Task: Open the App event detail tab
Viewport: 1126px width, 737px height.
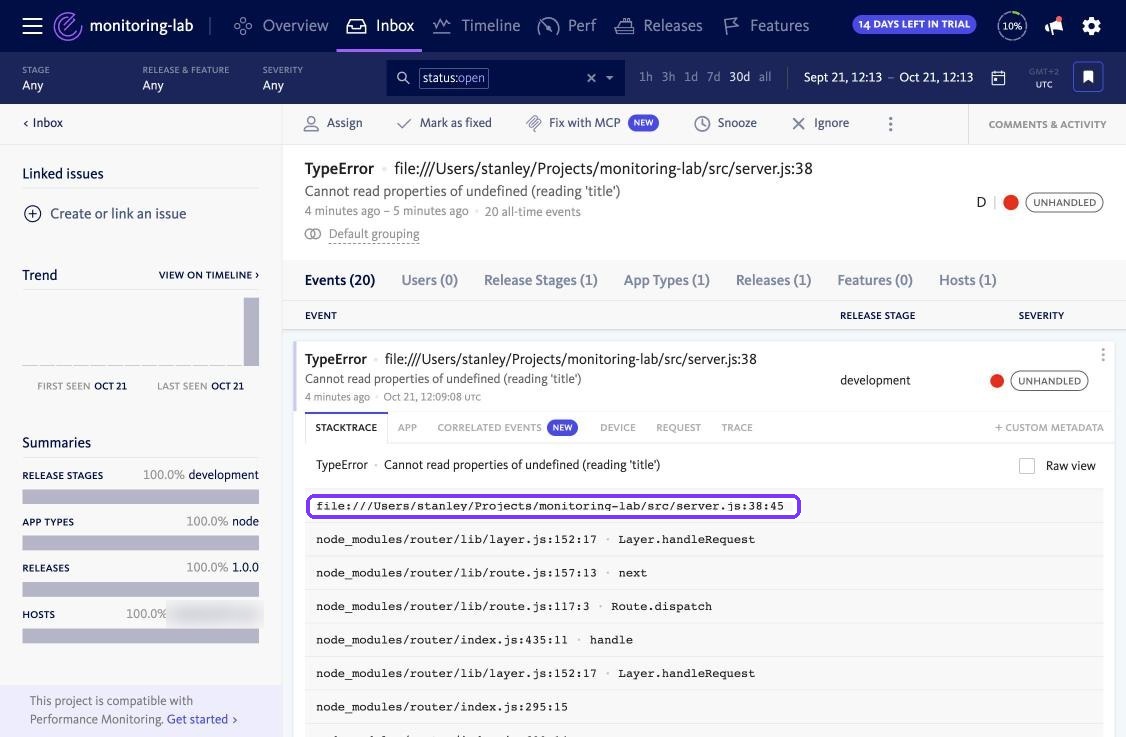Action: [407, 427]
